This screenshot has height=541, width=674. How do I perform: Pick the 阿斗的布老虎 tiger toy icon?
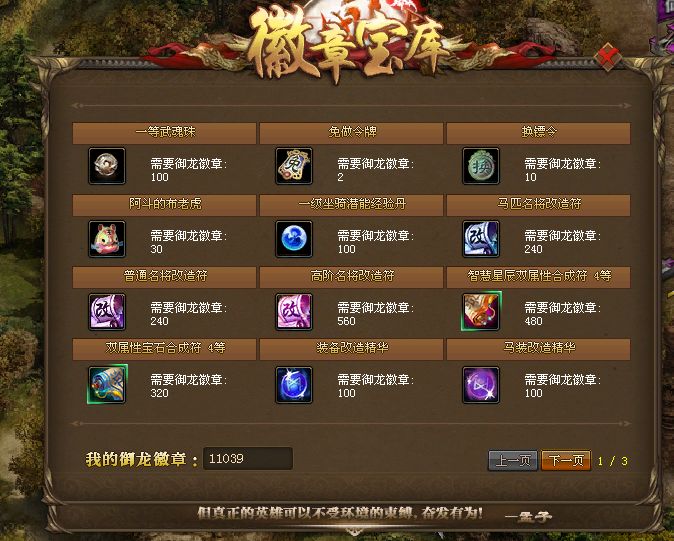click(x=107, y=239)
